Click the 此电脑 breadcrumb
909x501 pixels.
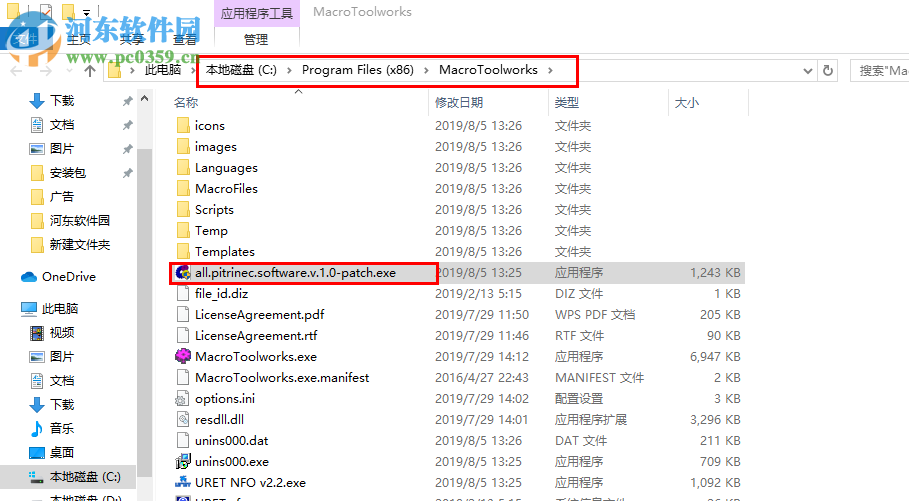163,70
